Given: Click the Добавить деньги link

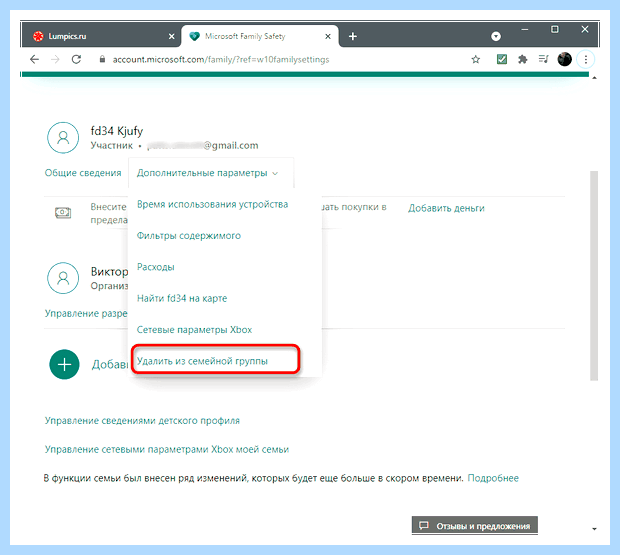Looking at the screenshot, I should [x=446, y=208].
